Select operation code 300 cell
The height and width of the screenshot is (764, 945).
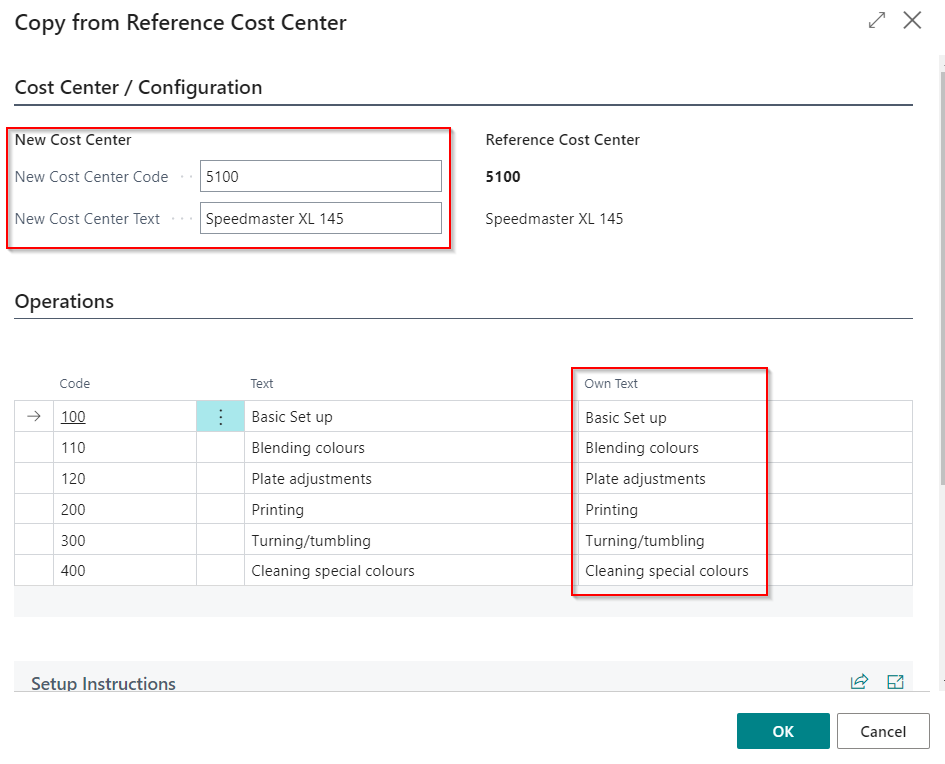coord(125,540)
